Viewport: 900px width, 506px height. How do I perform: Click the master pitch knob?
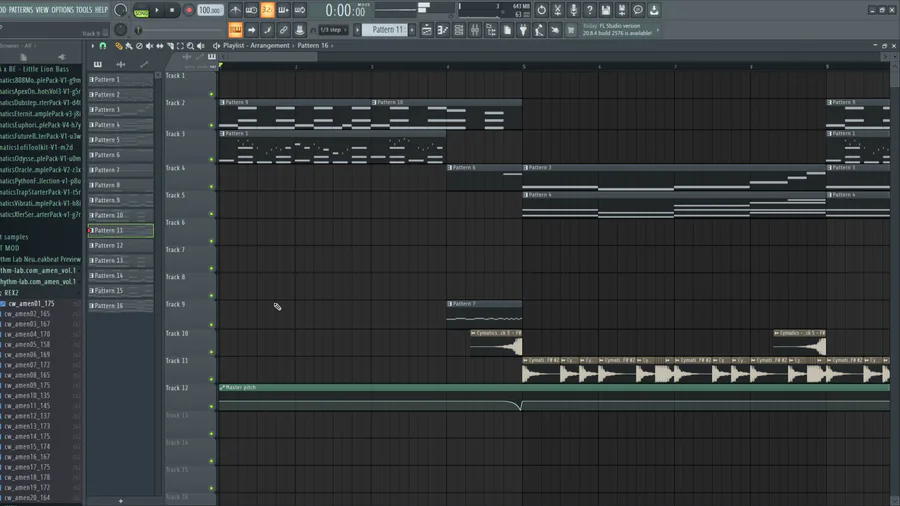pyautogui.click(x=121, y=29)
